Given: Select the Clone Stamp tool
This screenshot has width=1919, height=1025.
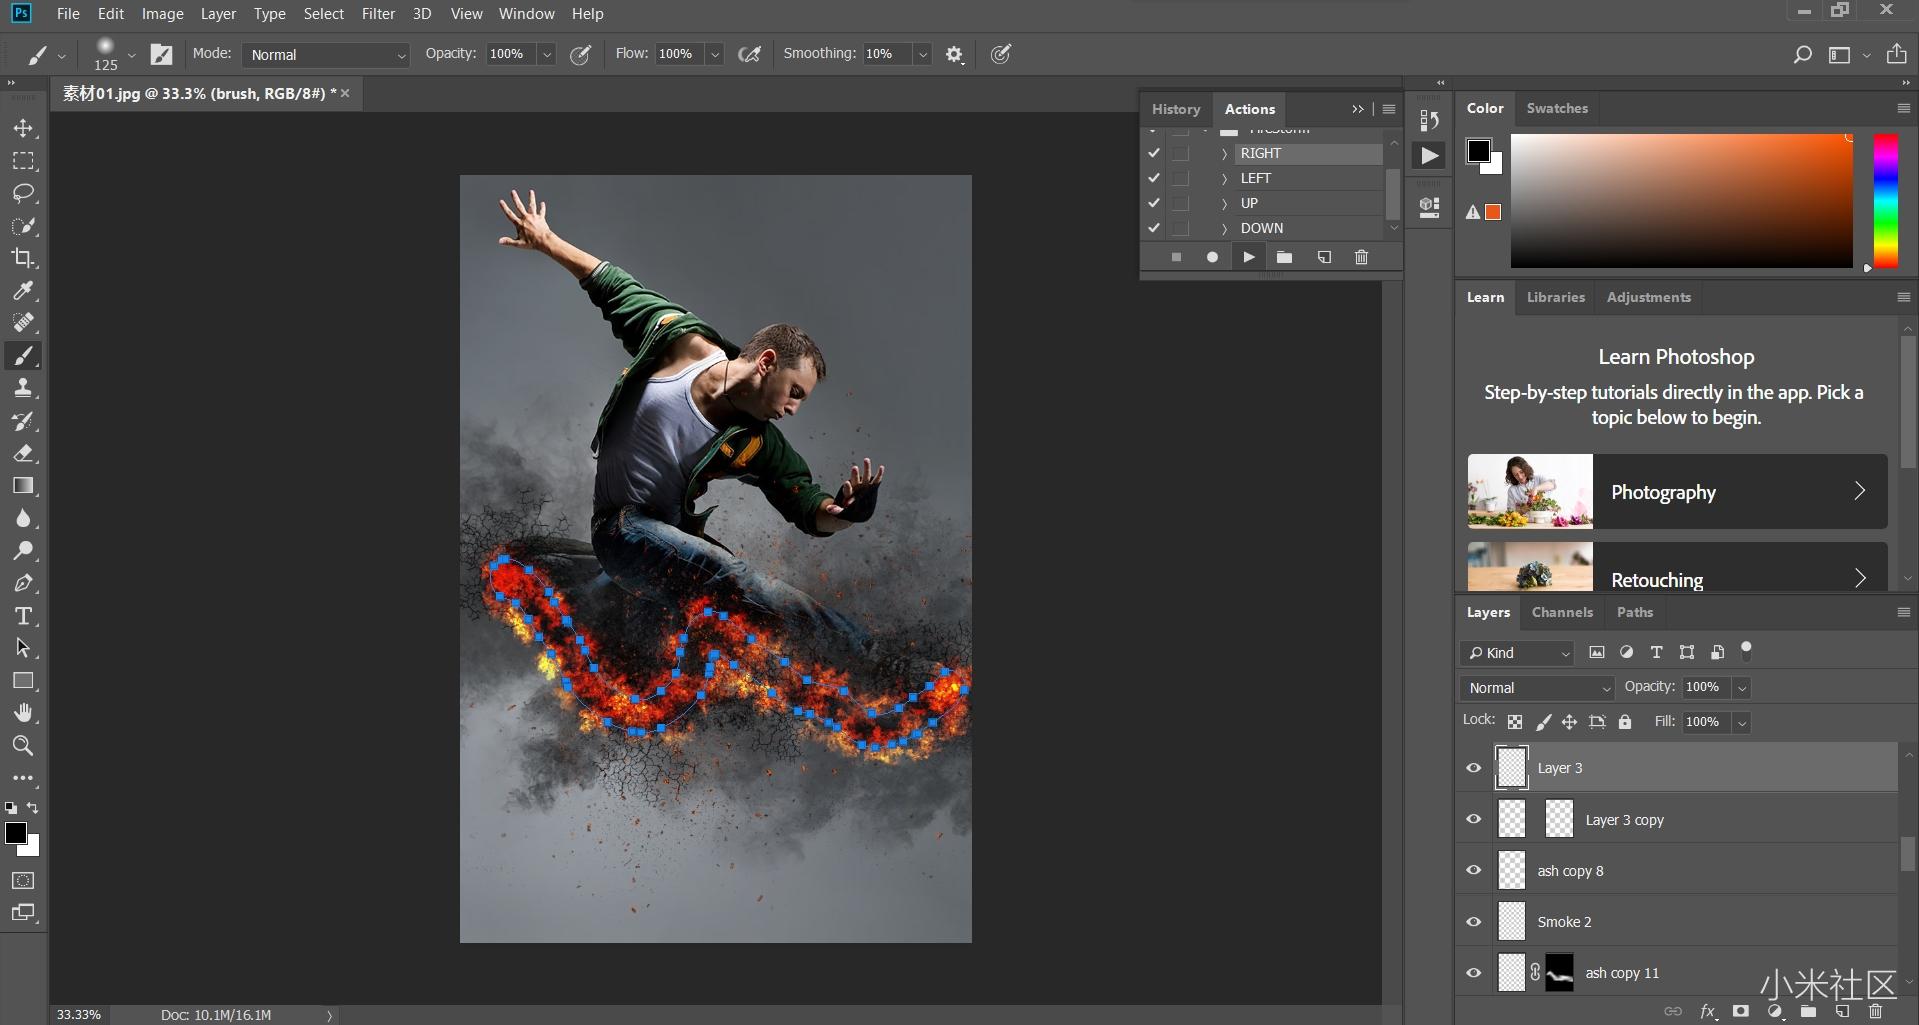Looking at the screenshot, I should tap(24, 388).
